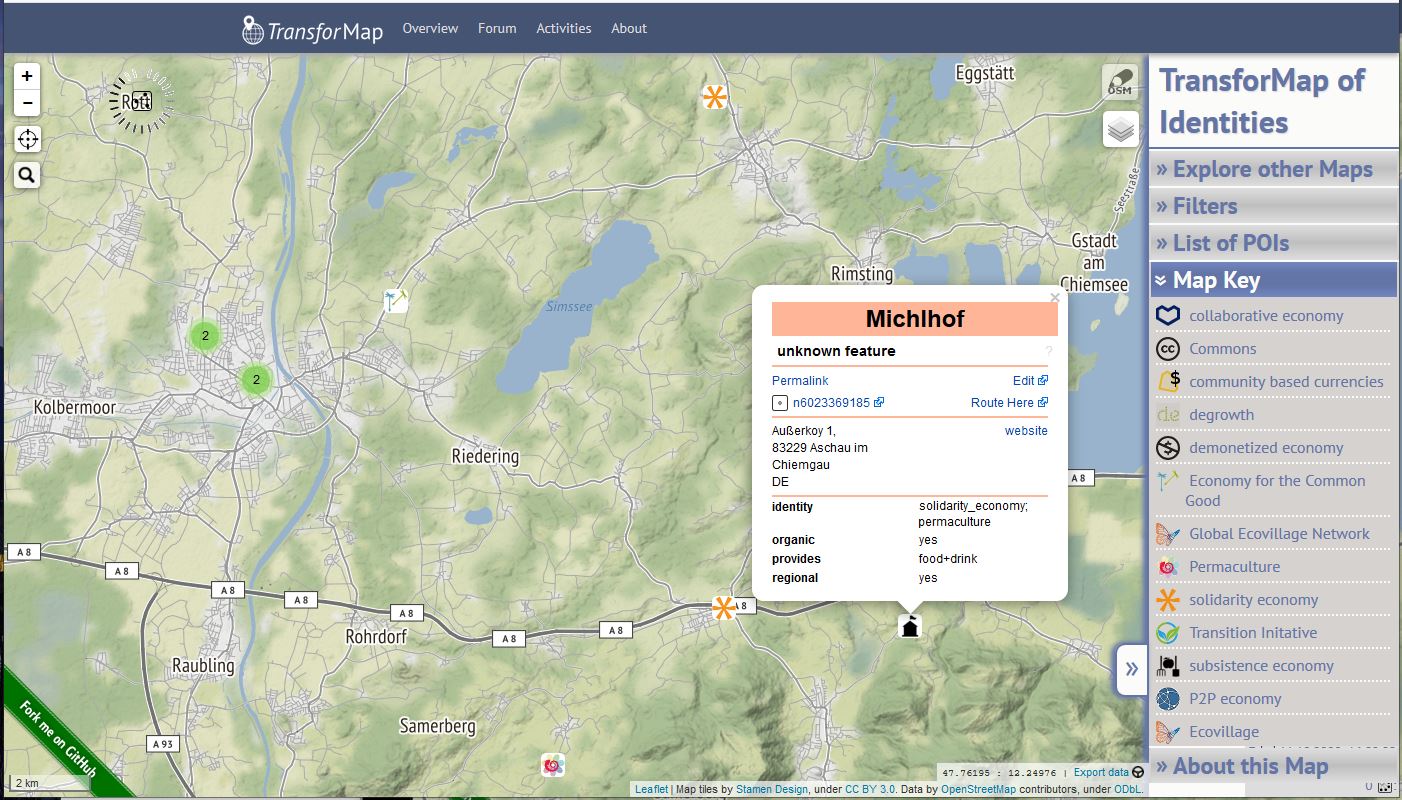Viewport: 1402px width, 800px height.
Task: Open the website link in popup
Action: (1026, 431)
